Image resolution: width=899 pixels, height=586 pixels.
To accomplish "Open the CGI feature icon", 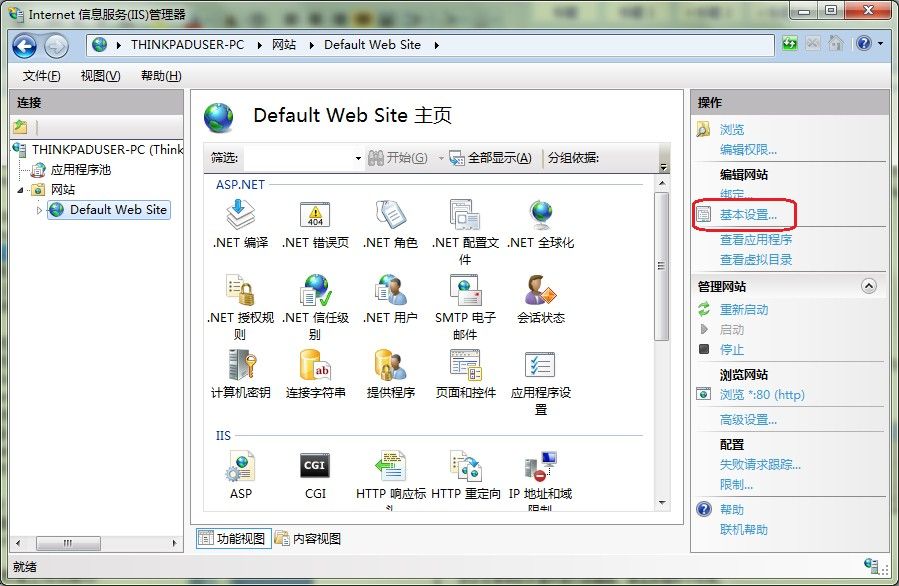I will coord(315,466).
